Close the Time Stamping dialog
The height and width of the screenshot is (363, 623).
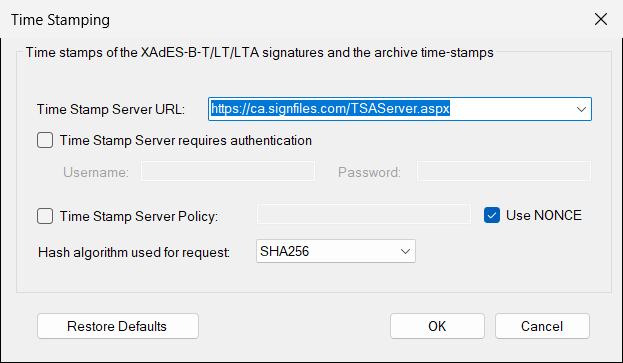click(601, 19)
